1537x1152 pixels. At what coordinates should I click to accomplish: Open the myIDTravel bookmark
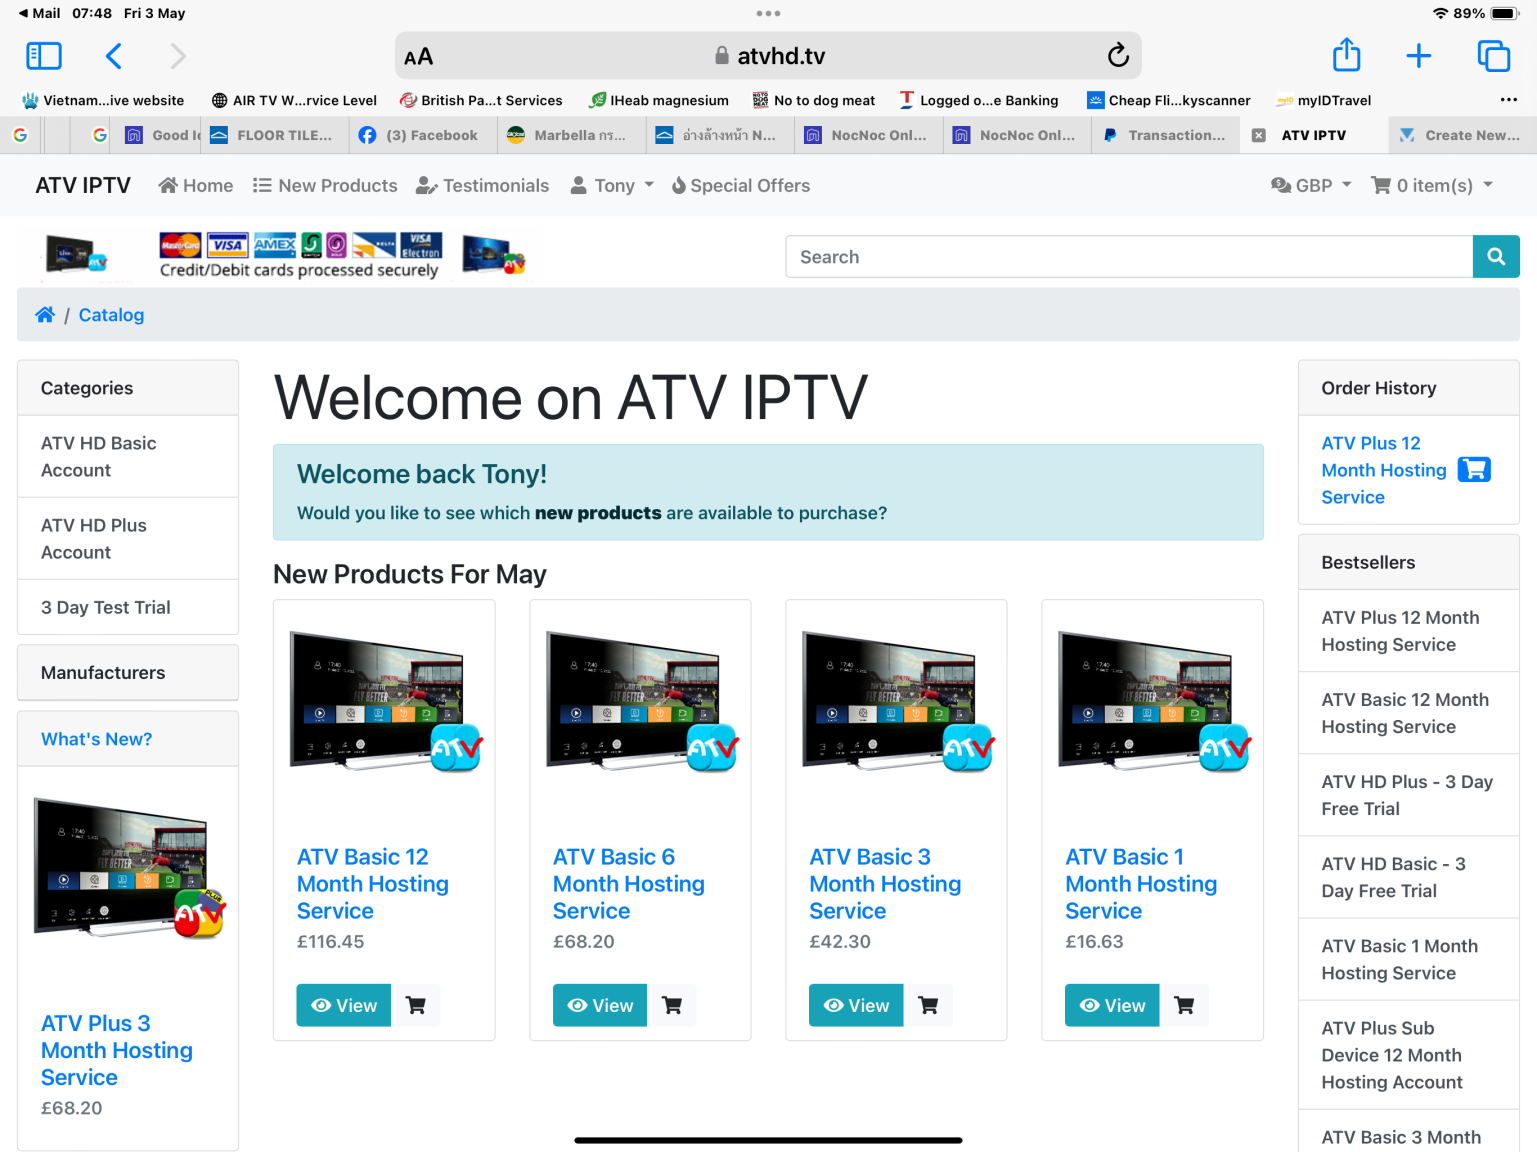click(1324, 100)
